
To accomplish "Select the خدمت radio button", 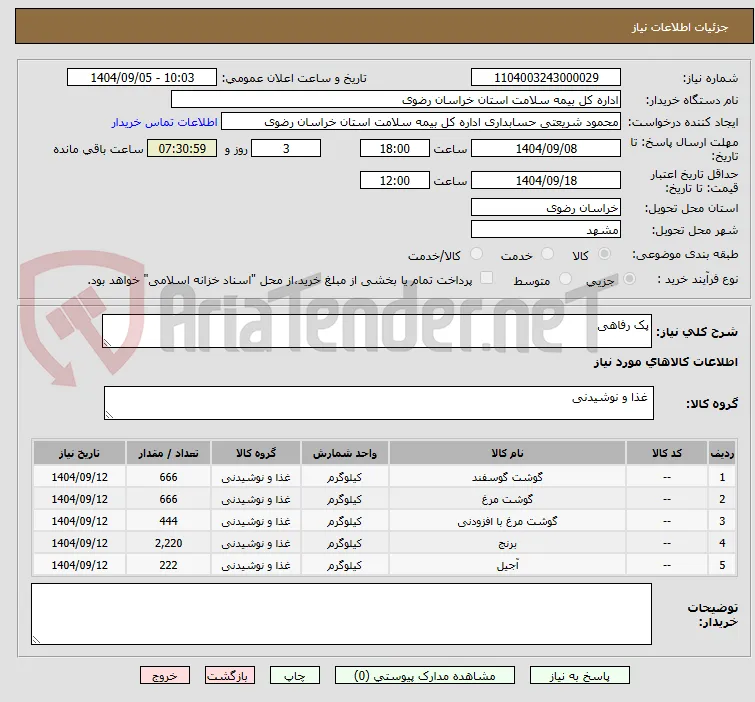I will [x=547, y=254].
